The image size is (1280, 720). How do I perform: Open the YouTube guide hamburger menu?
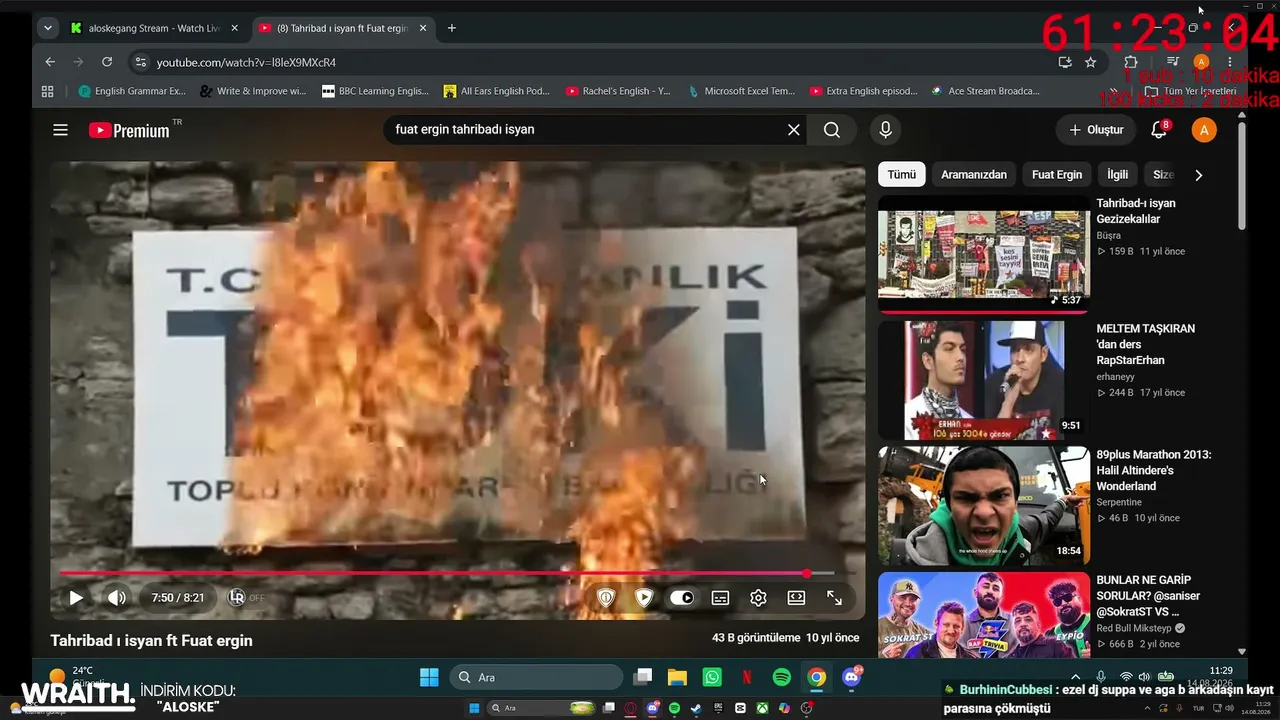coord(60,130)
